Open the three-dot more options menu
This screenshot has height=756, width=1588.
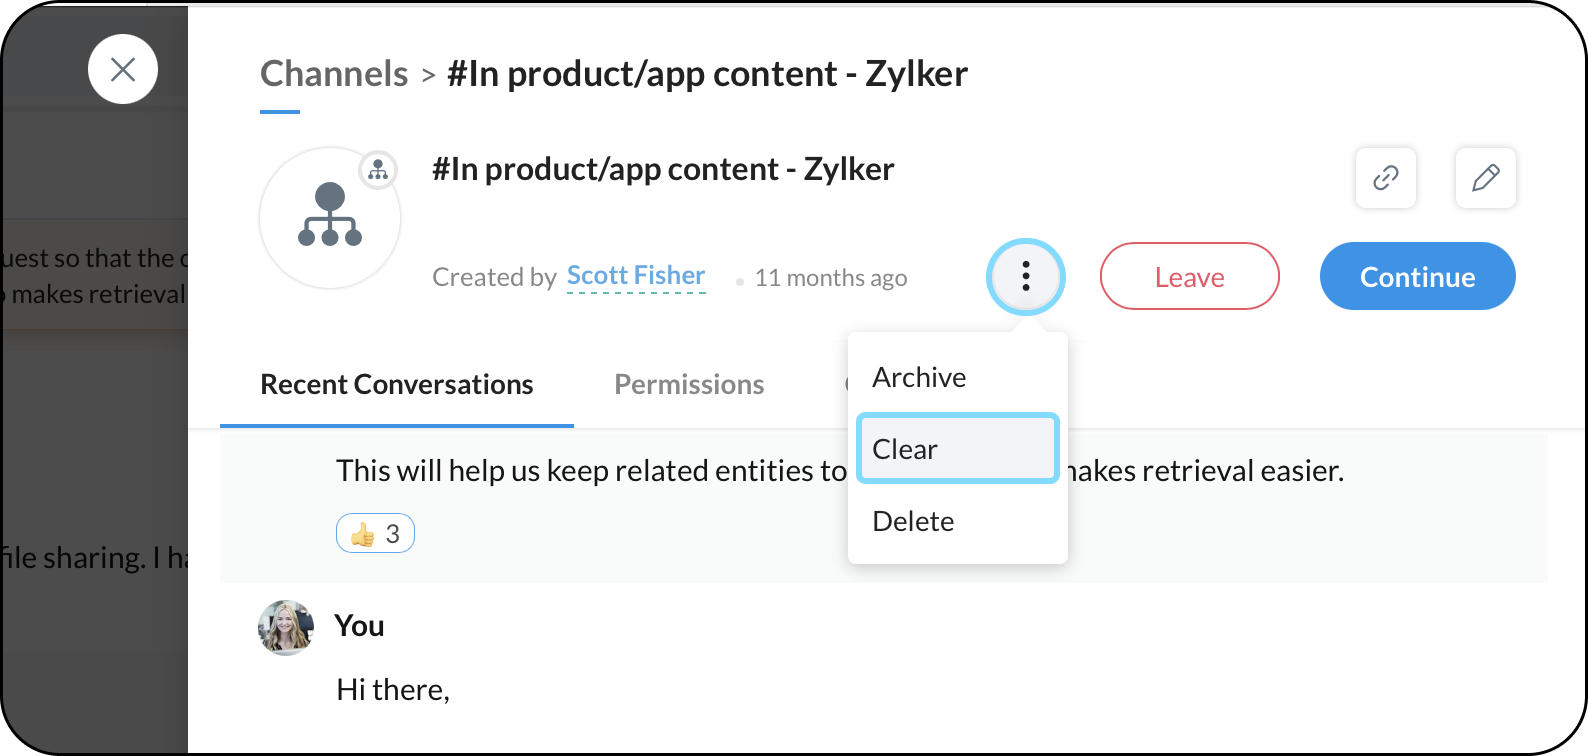coord(1025,277)
